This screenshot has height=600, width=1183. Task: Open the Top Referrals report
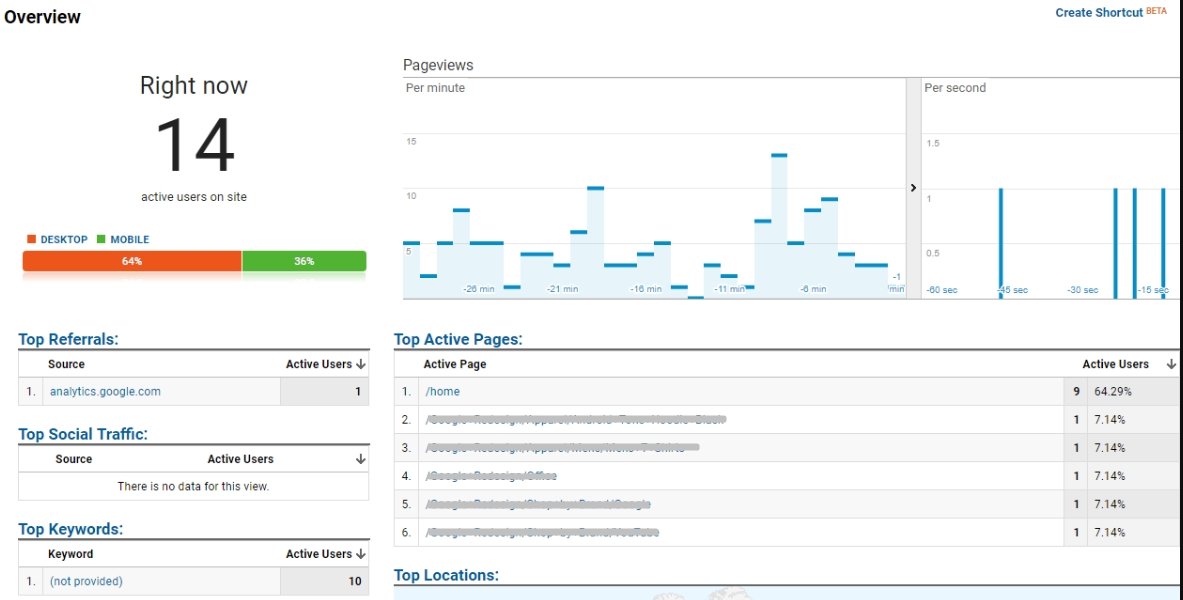[x=68, y=340]
